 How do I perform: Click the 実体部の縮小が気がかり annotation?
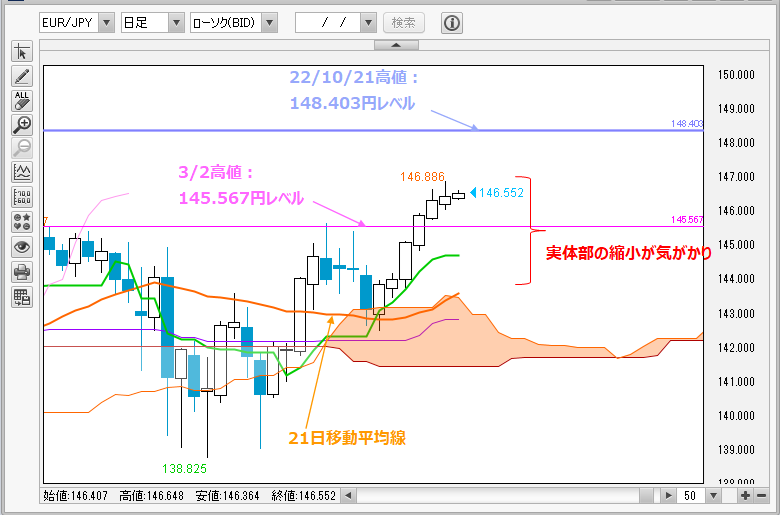click(x=629, y=253)
